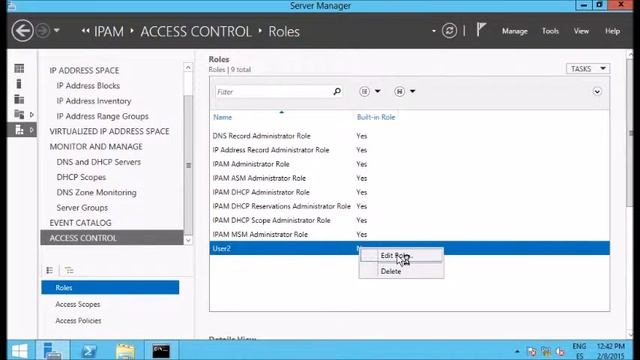
Task: Open the navigation history dropdown arrow
Action: point(57,31)
